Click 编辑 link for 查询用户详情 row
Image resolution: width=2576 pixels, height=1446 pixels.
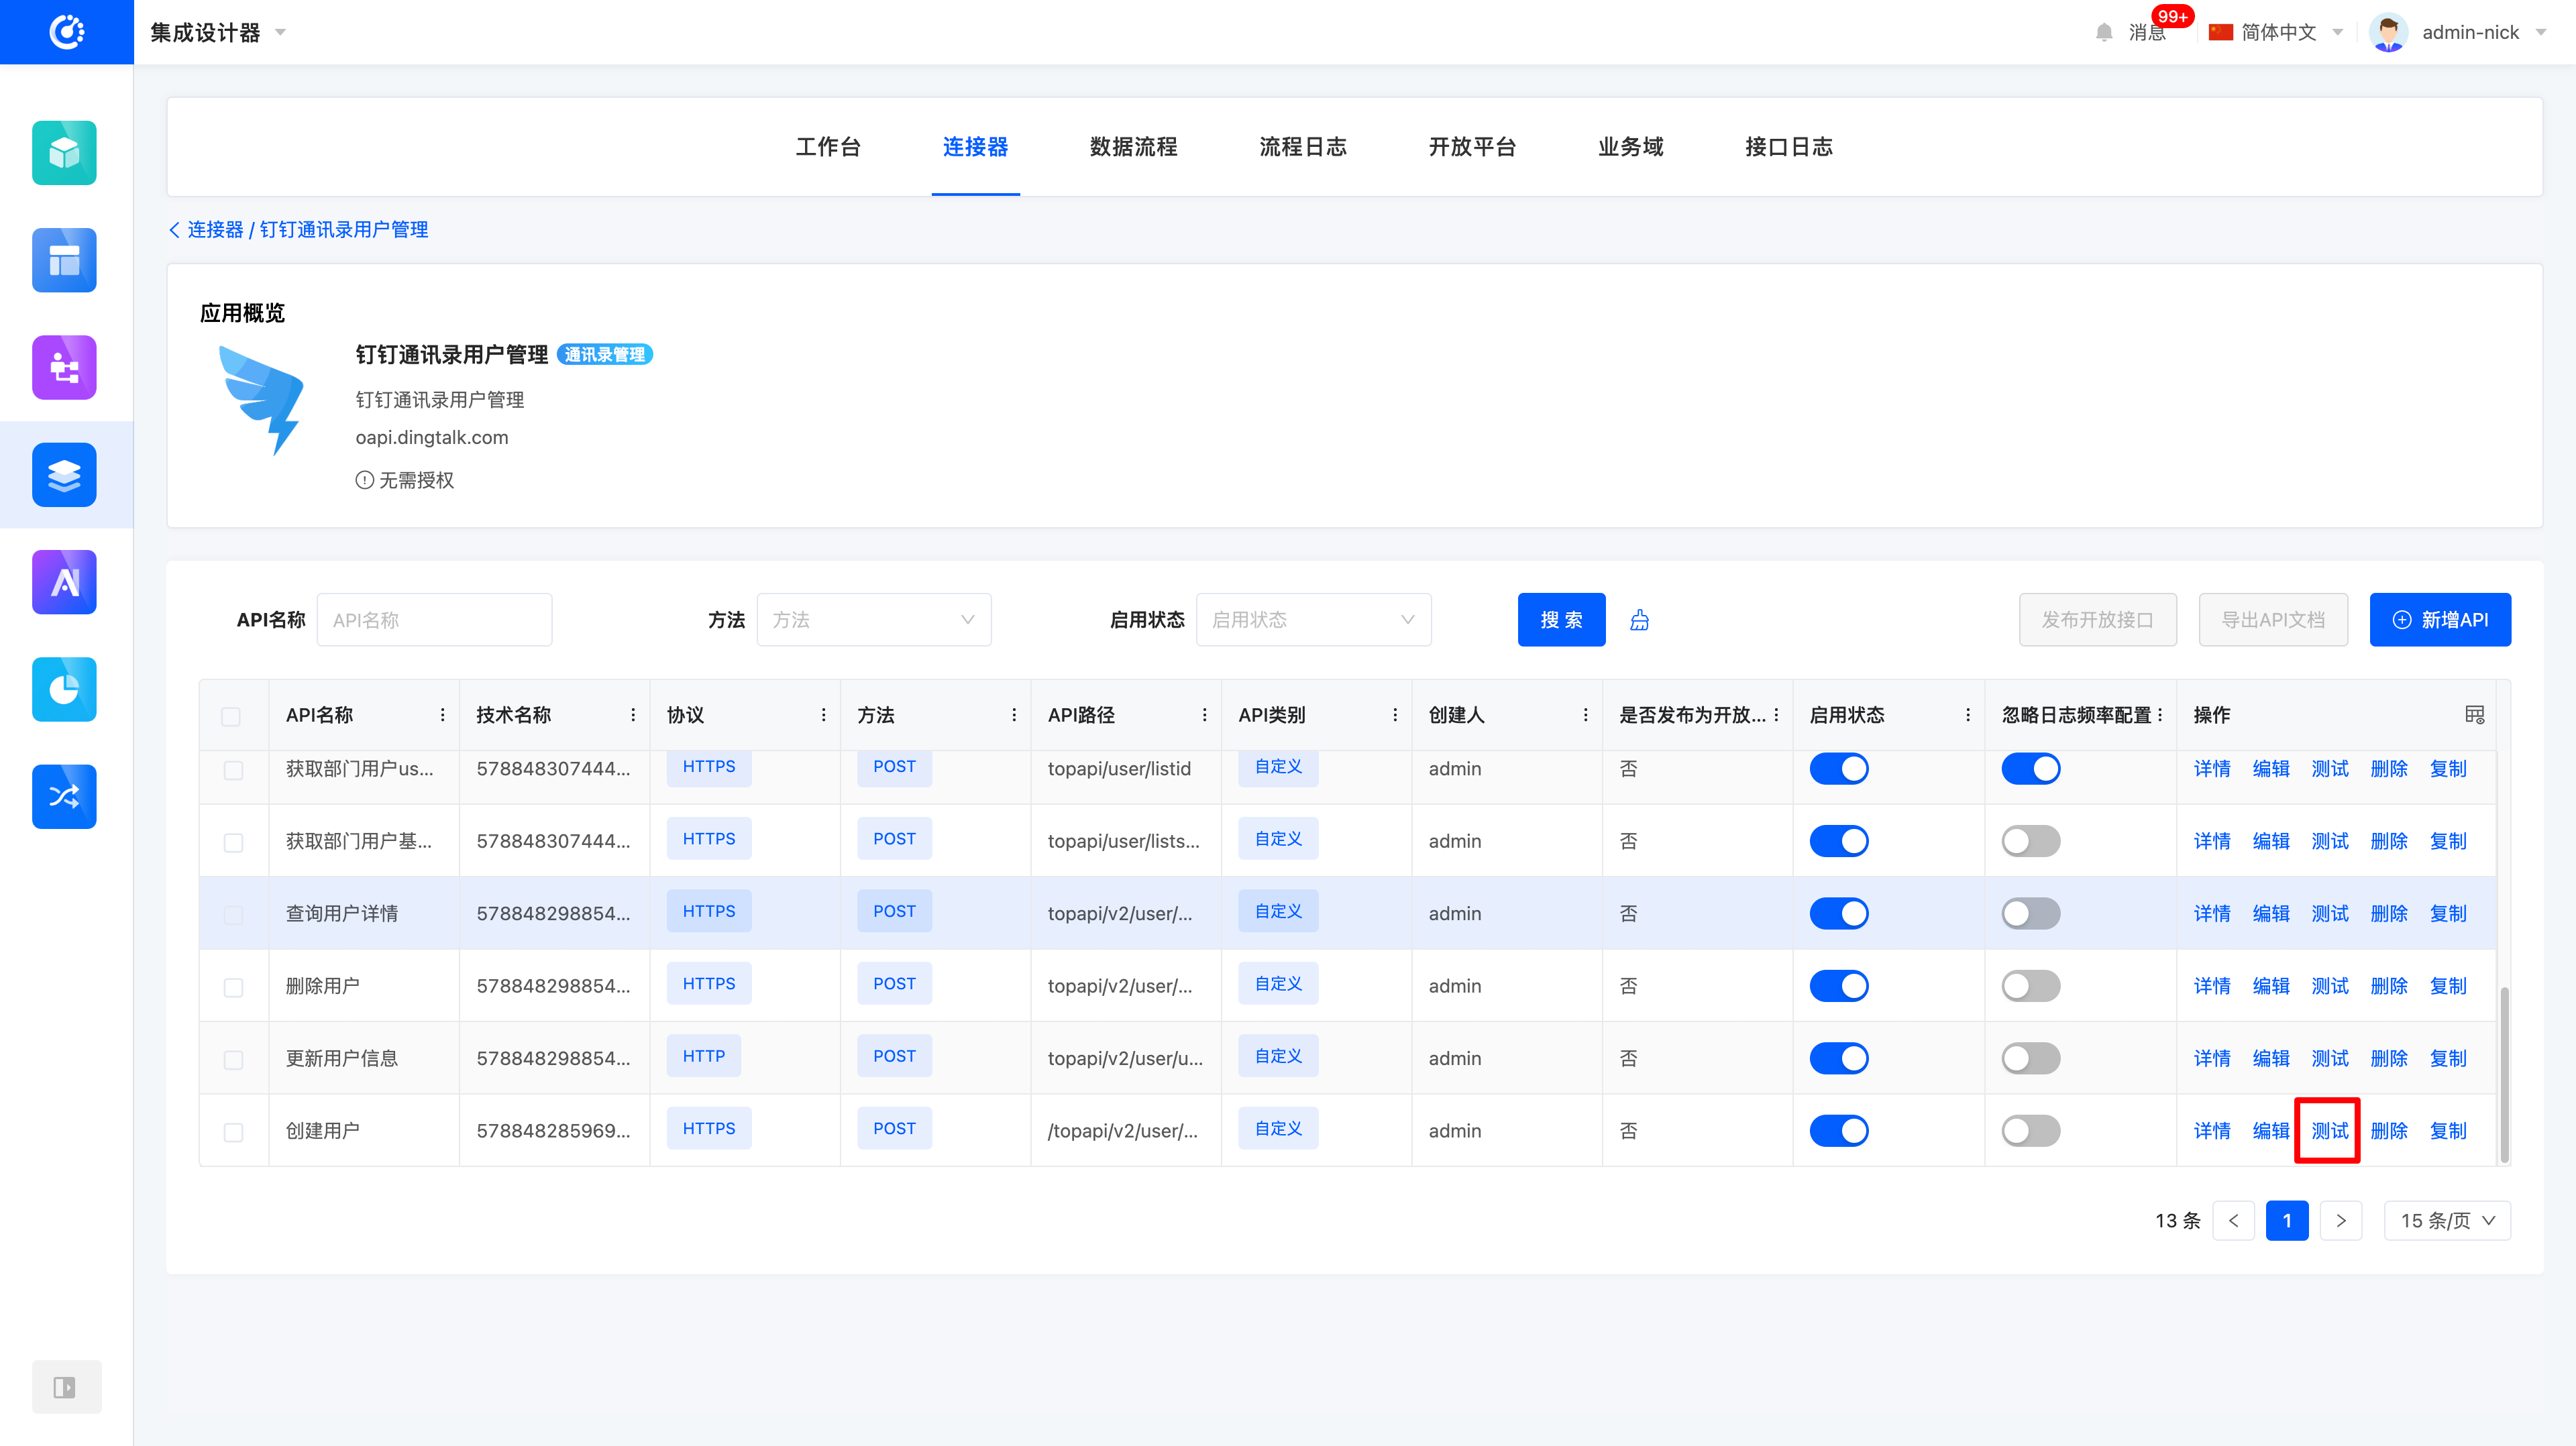pos(2270,914)
